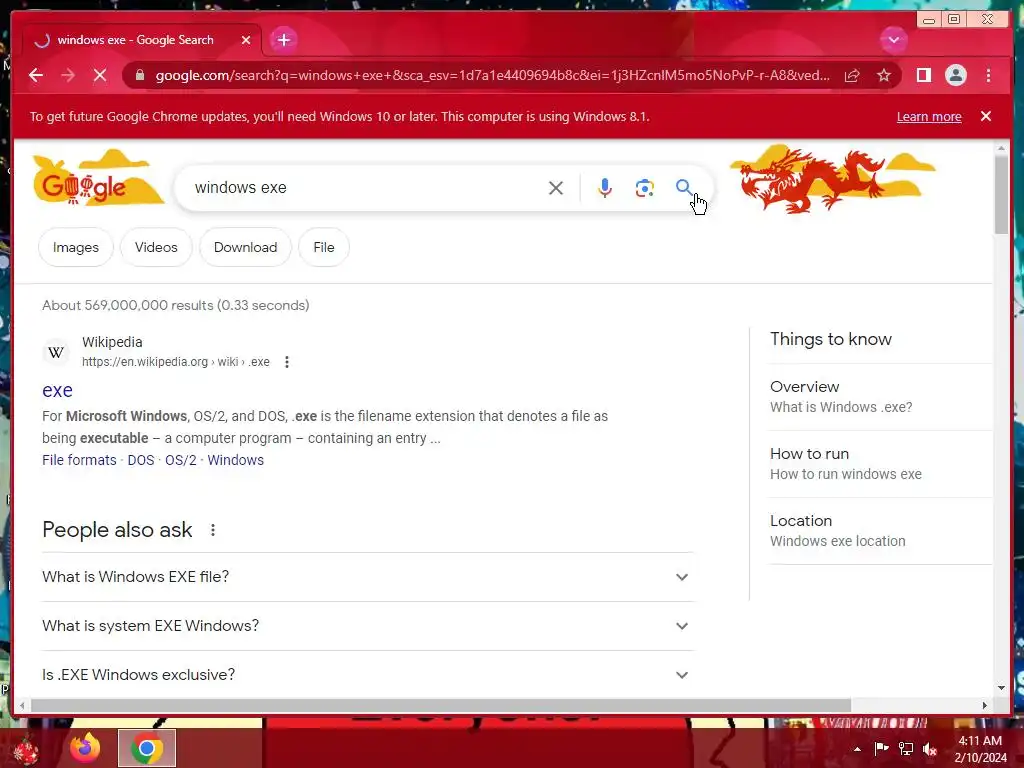The width and height of the screenshot is (1024, 768).
Task: Expand 'Is .EXE Windows exclusive?'
Action: coord(367,675)
